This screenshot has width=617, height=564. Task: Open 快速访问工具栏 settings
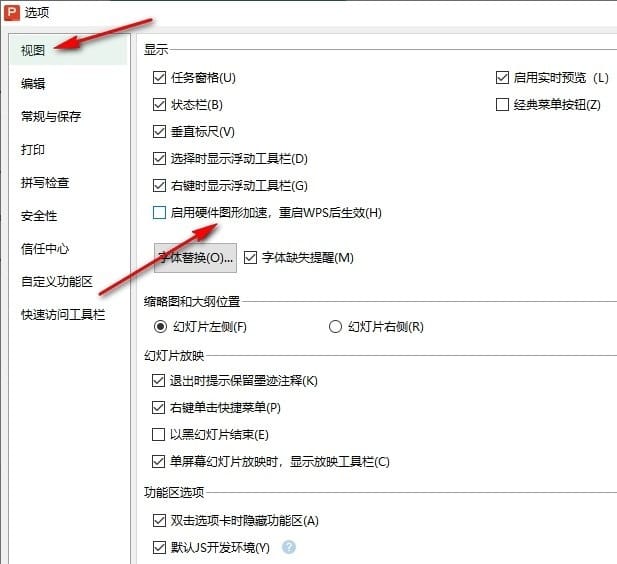63,314
